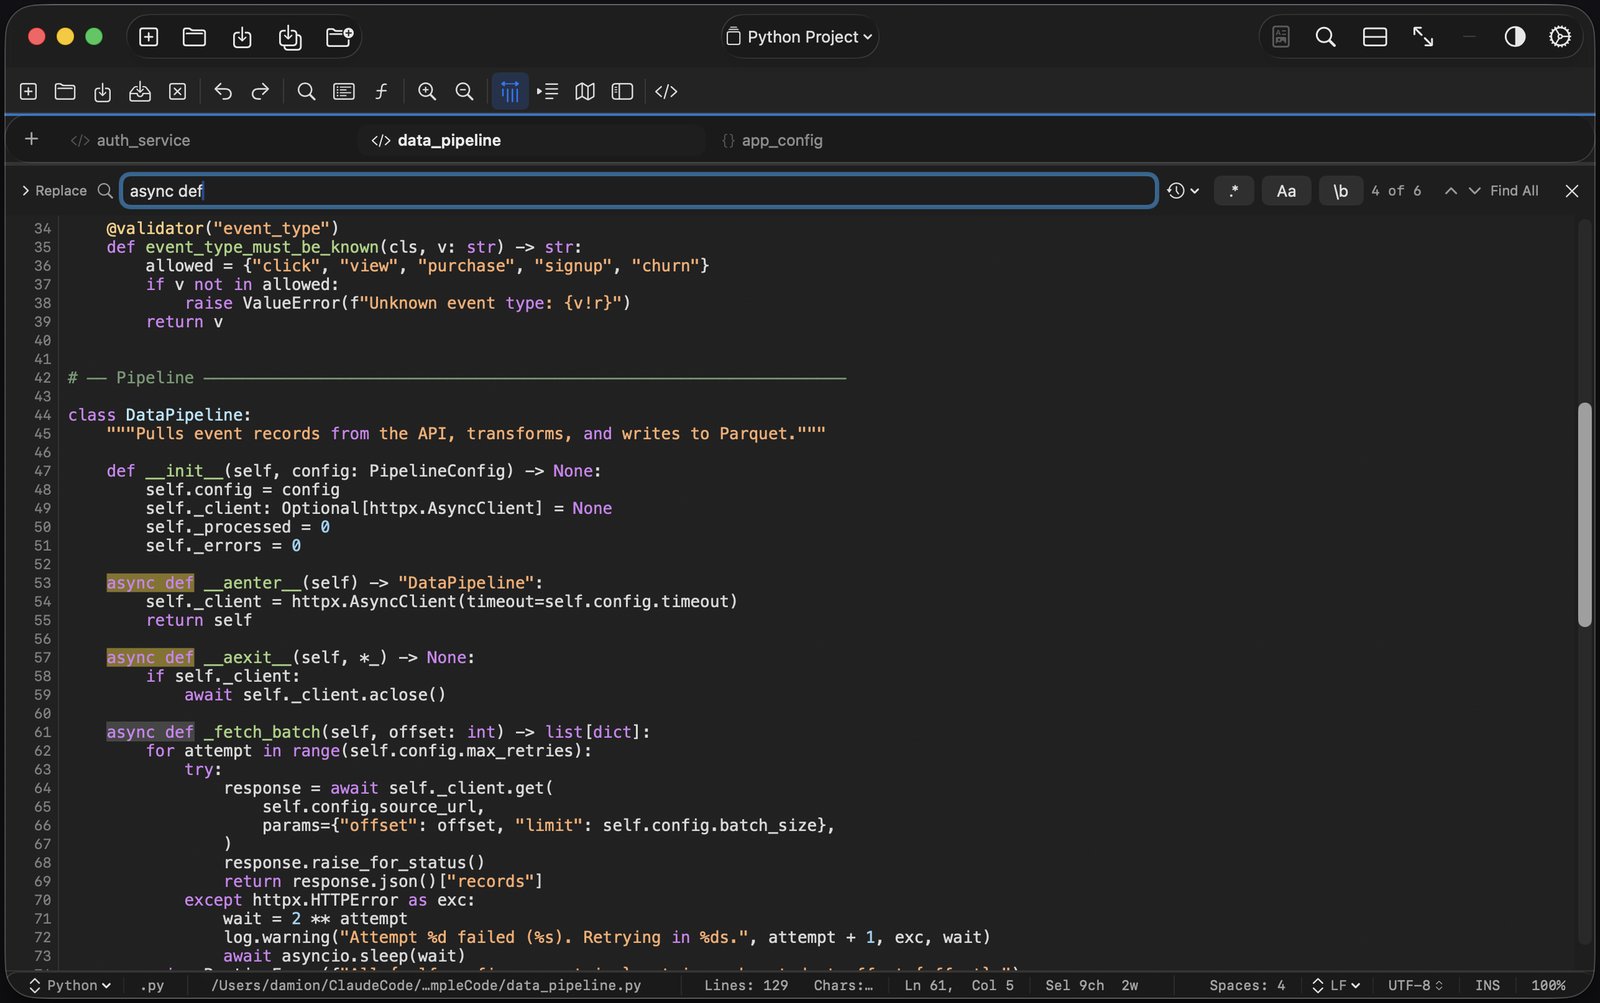Click the search field containing 'async def'
This screenshot has height=1003, width=1600.
tap(639, 191)
